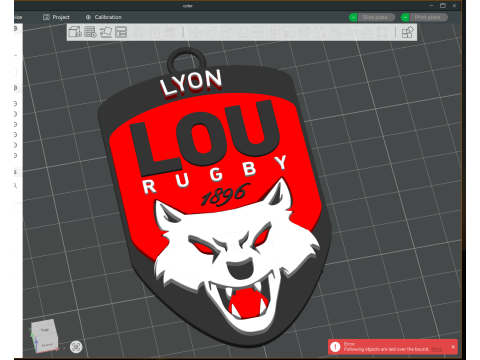Select the greyed Color painting bucket icon
The image size is (480, 360).
335,32
